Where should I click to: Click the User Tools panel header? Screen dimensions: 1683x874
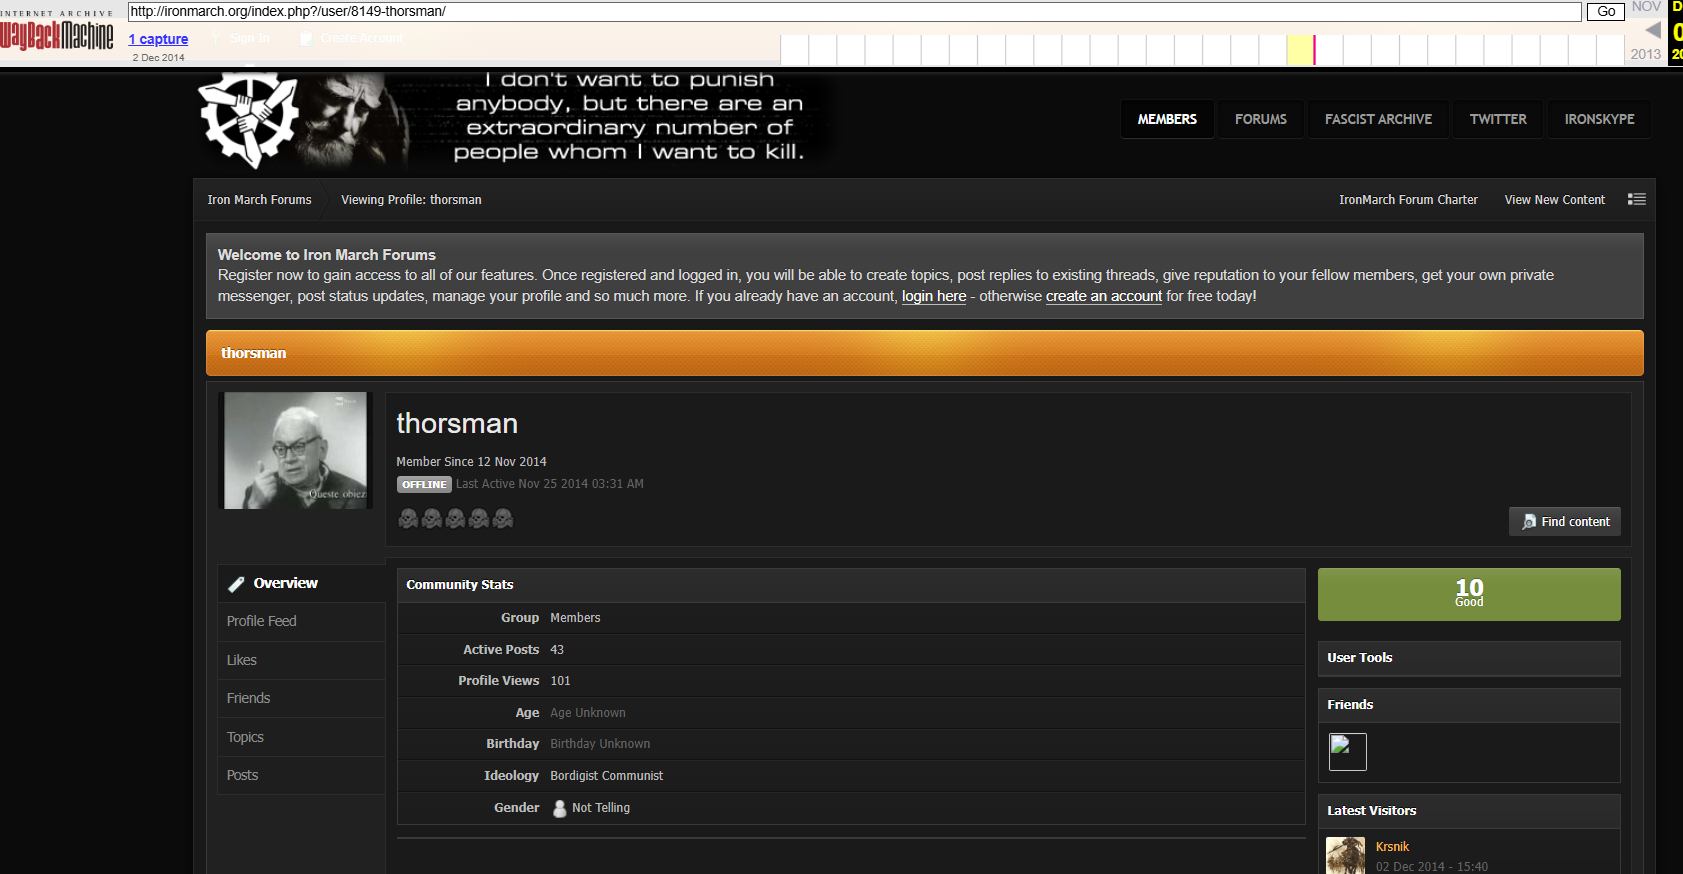(x=1469, y=658)
